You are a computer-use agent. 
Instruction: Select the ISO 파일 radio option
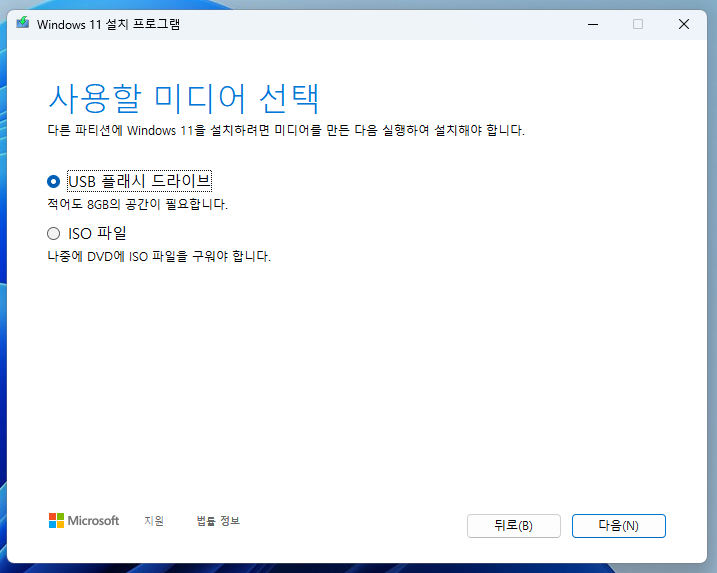[x=54, y=234]
